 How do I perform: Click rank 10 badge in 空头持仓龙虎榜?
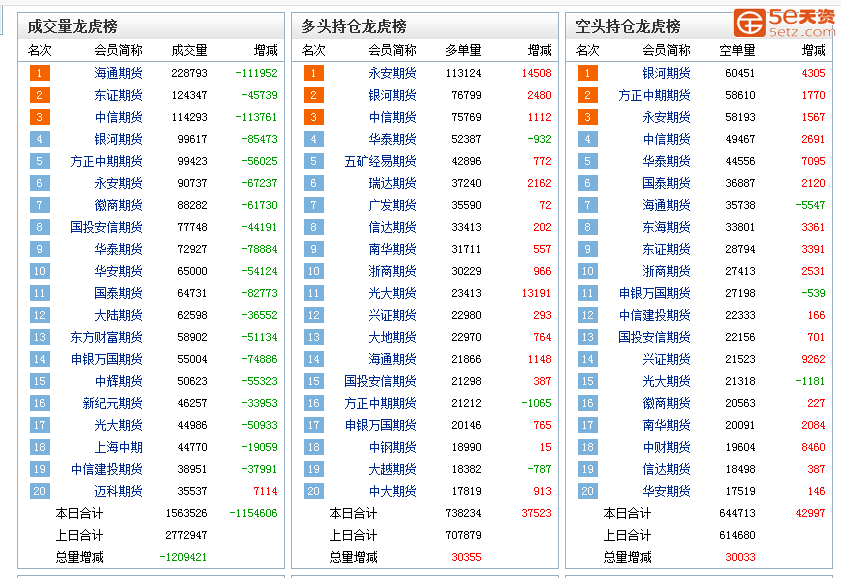coord(588,271)
